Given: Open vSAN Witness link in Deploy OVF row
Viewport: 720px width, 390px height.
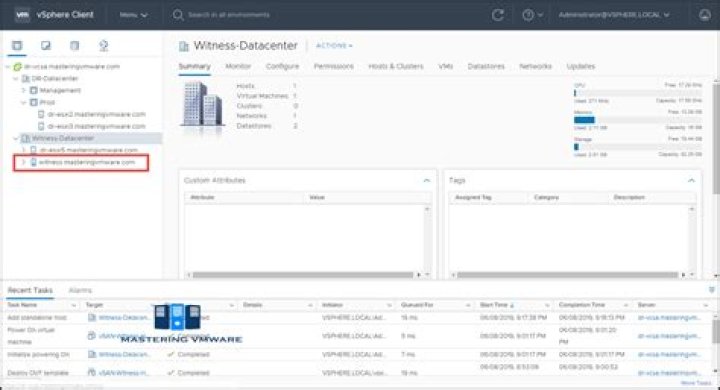Looking at the screenshot, I should 124,373.
